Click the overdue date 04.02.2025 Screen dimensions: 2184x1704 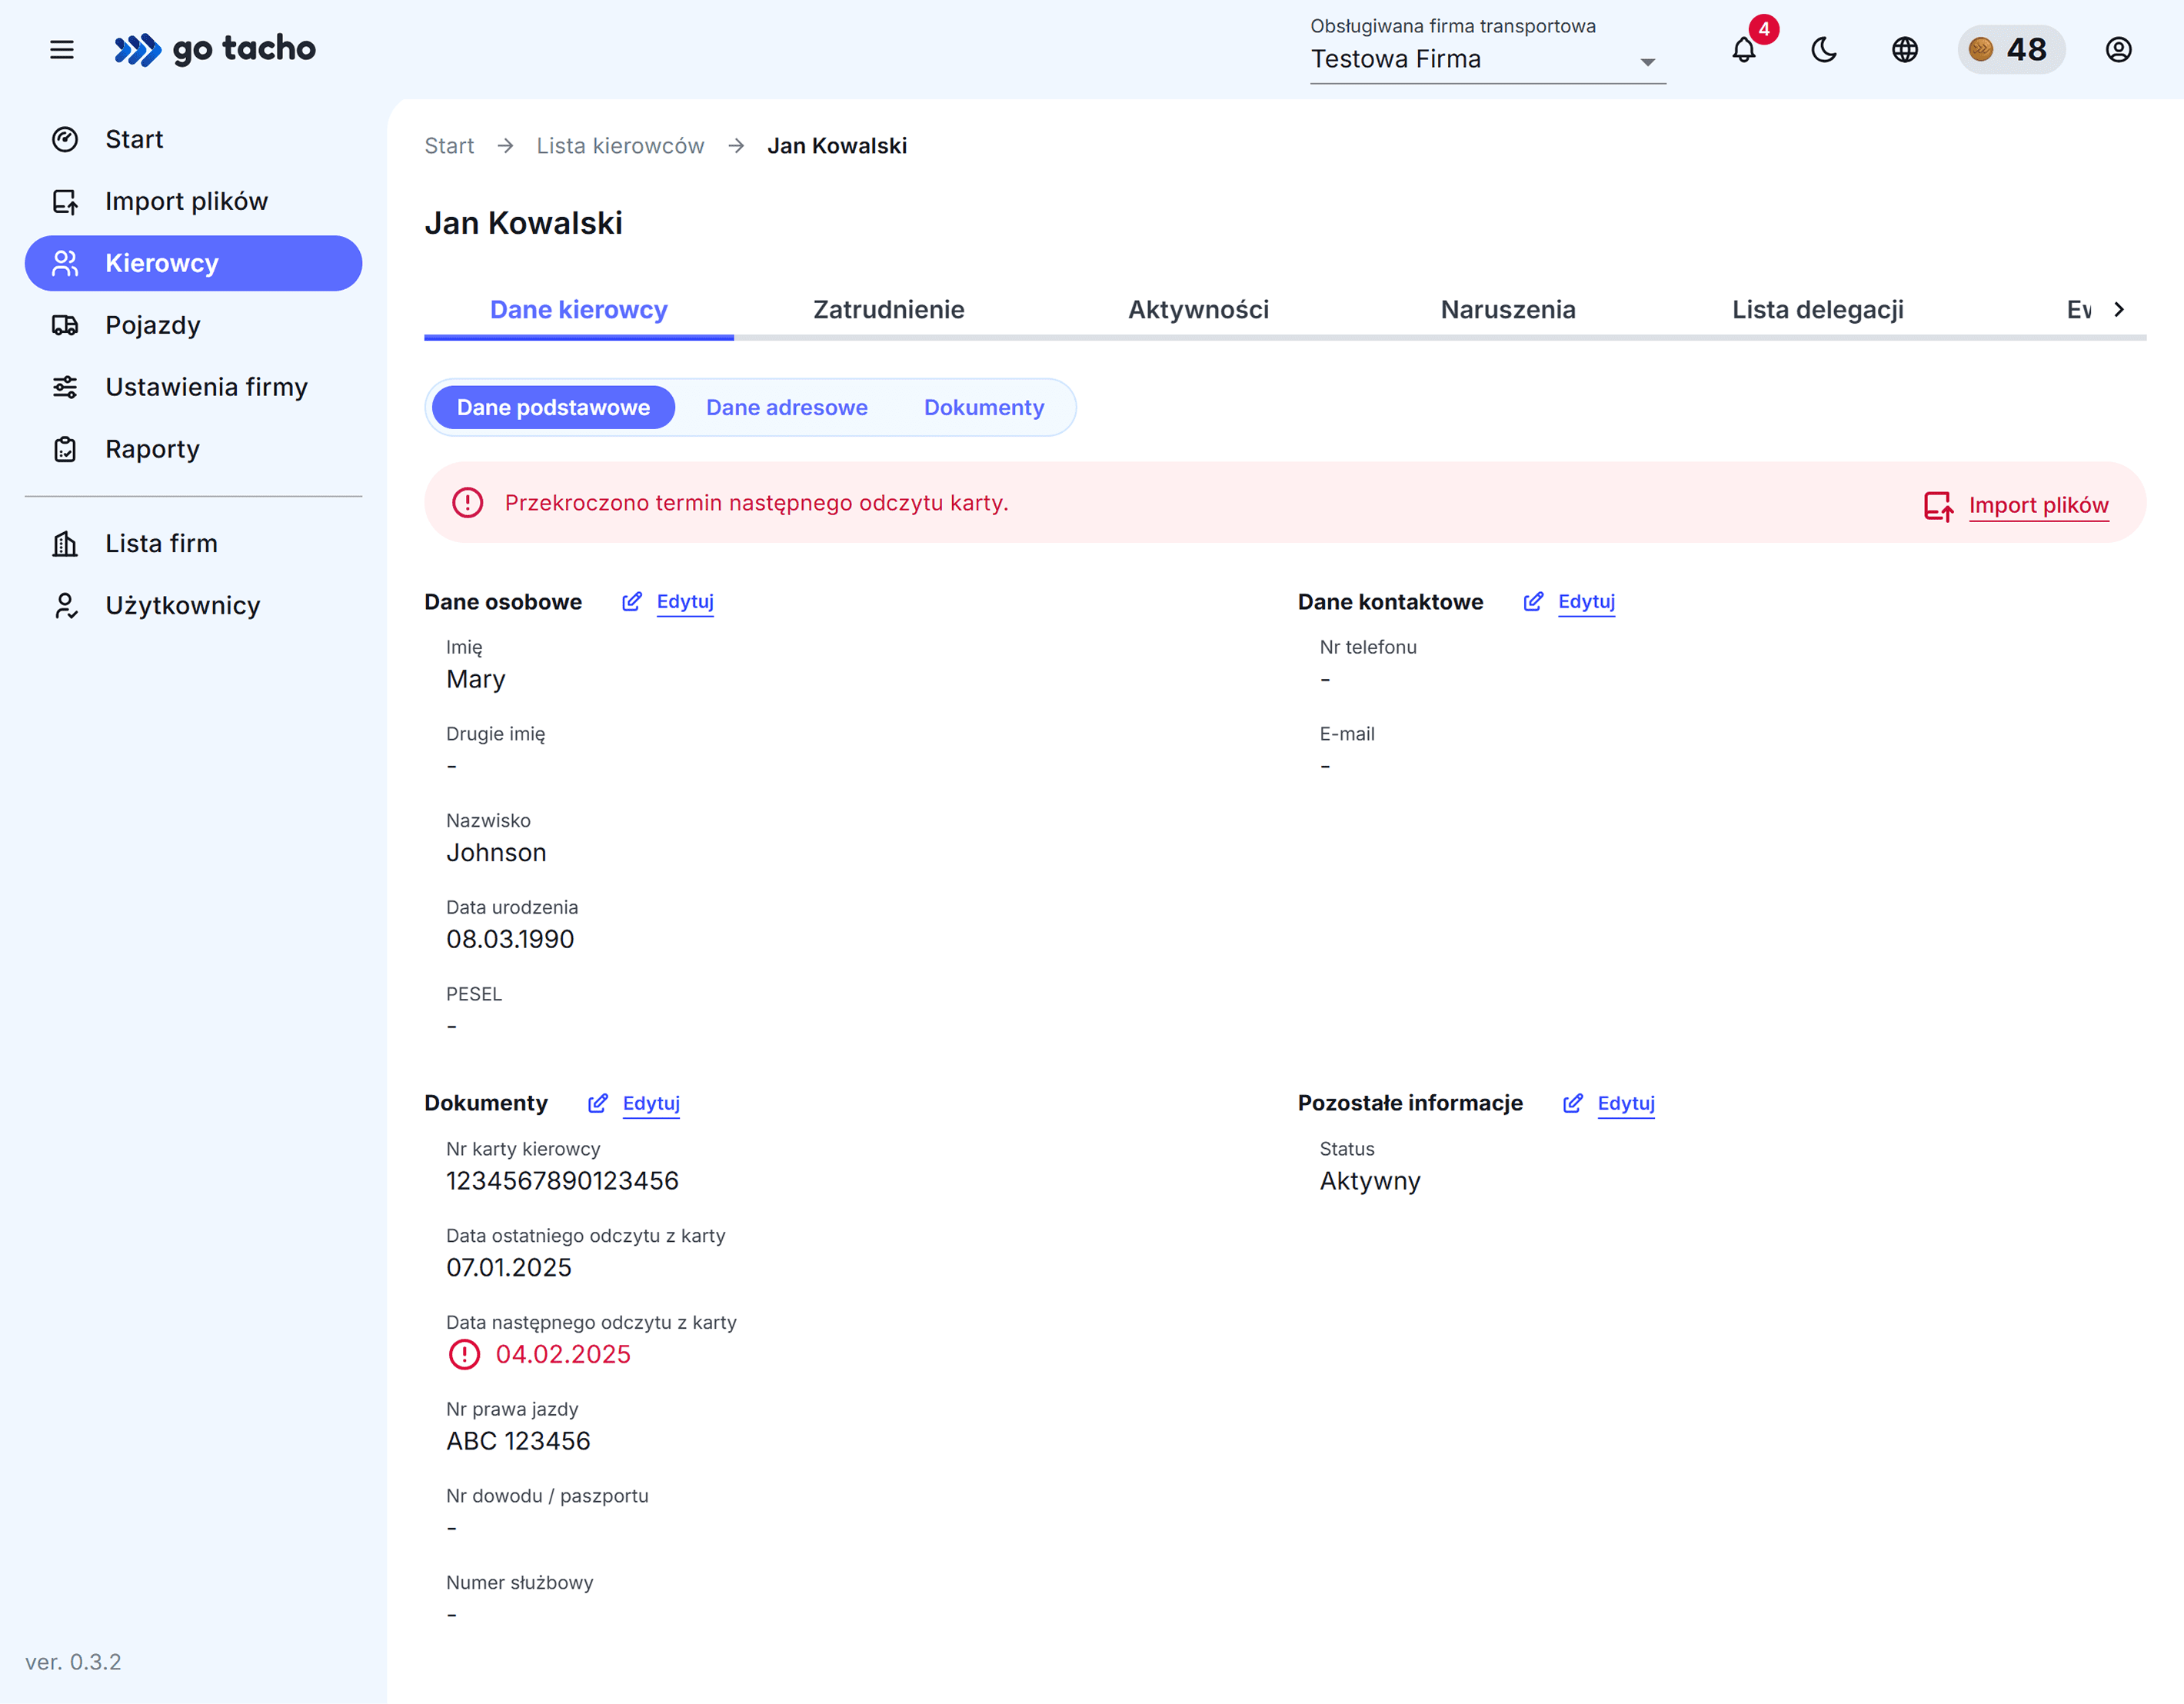[x=563, y=1354]
